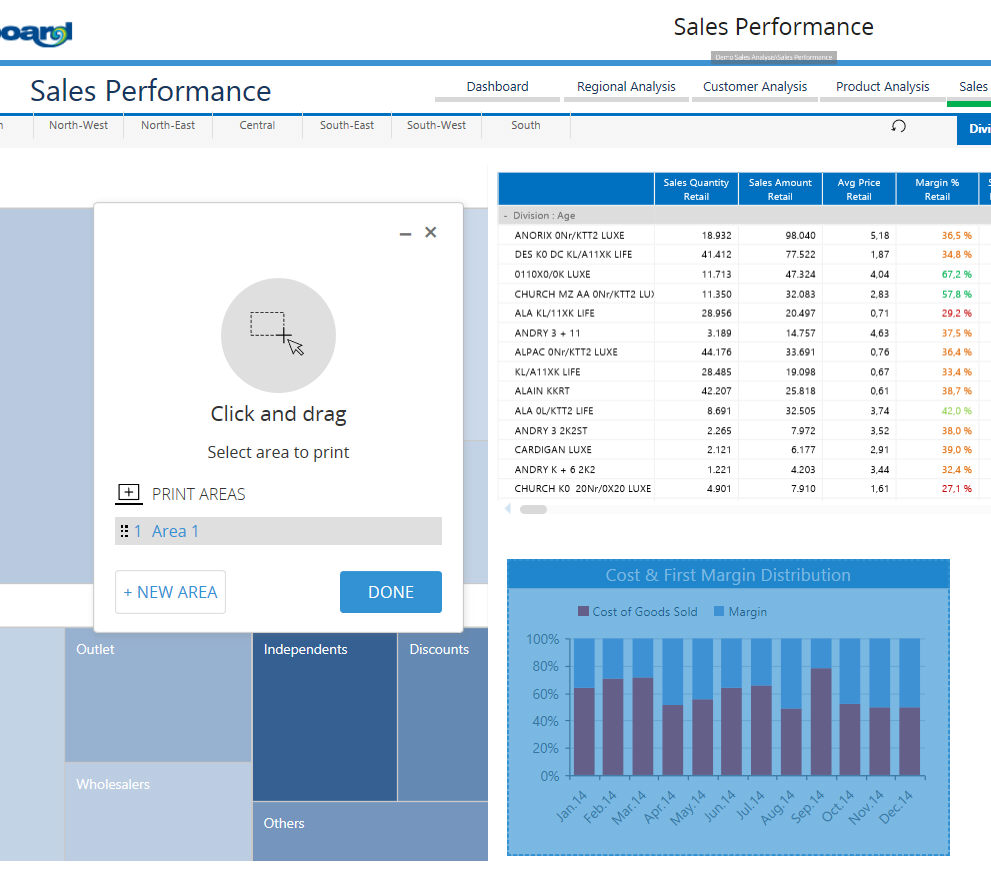
Task: Click the ALAIN KKRT row
Action: click(744, 391)
